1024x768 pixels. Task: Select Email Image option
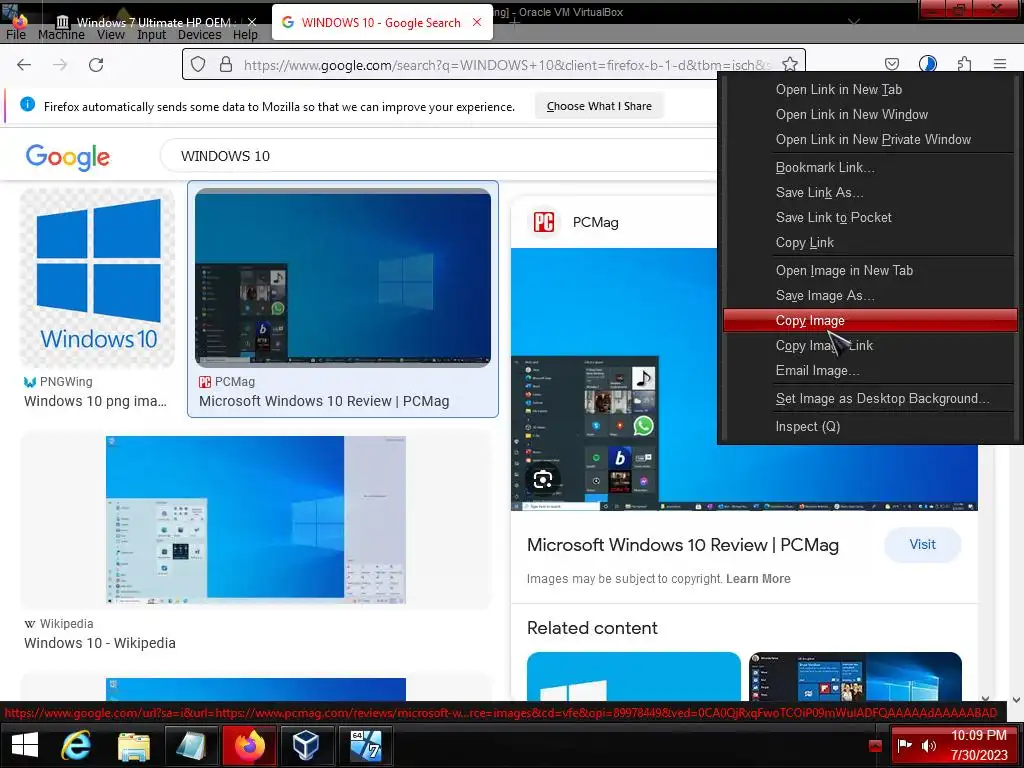[817, 370]
